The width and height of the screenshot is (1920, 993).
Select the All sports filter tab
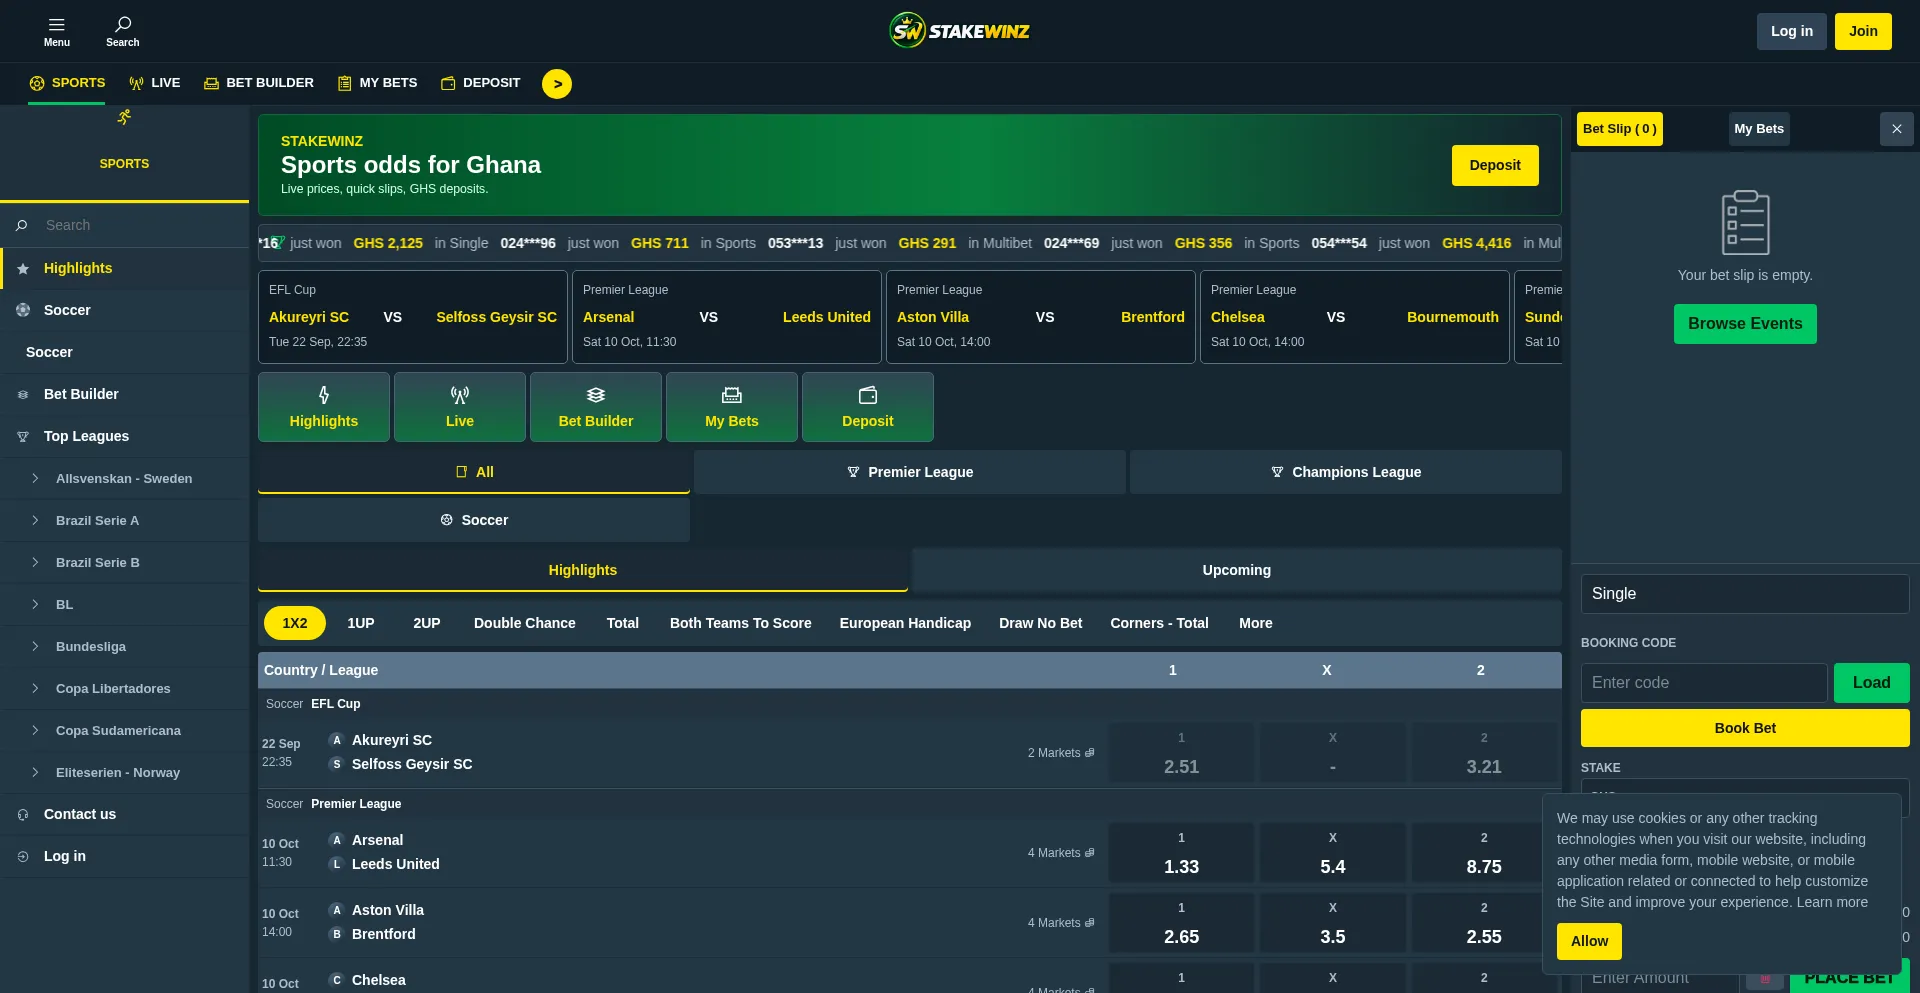coord(474,472)
